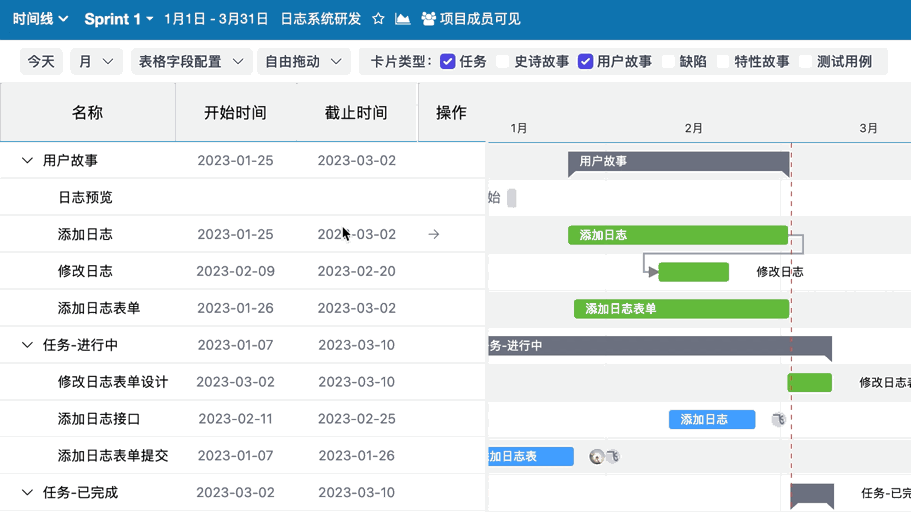The width and height of the screenshot is (911, 512).
Task: Select the 添加日志表单 row name
Action: 99,308
